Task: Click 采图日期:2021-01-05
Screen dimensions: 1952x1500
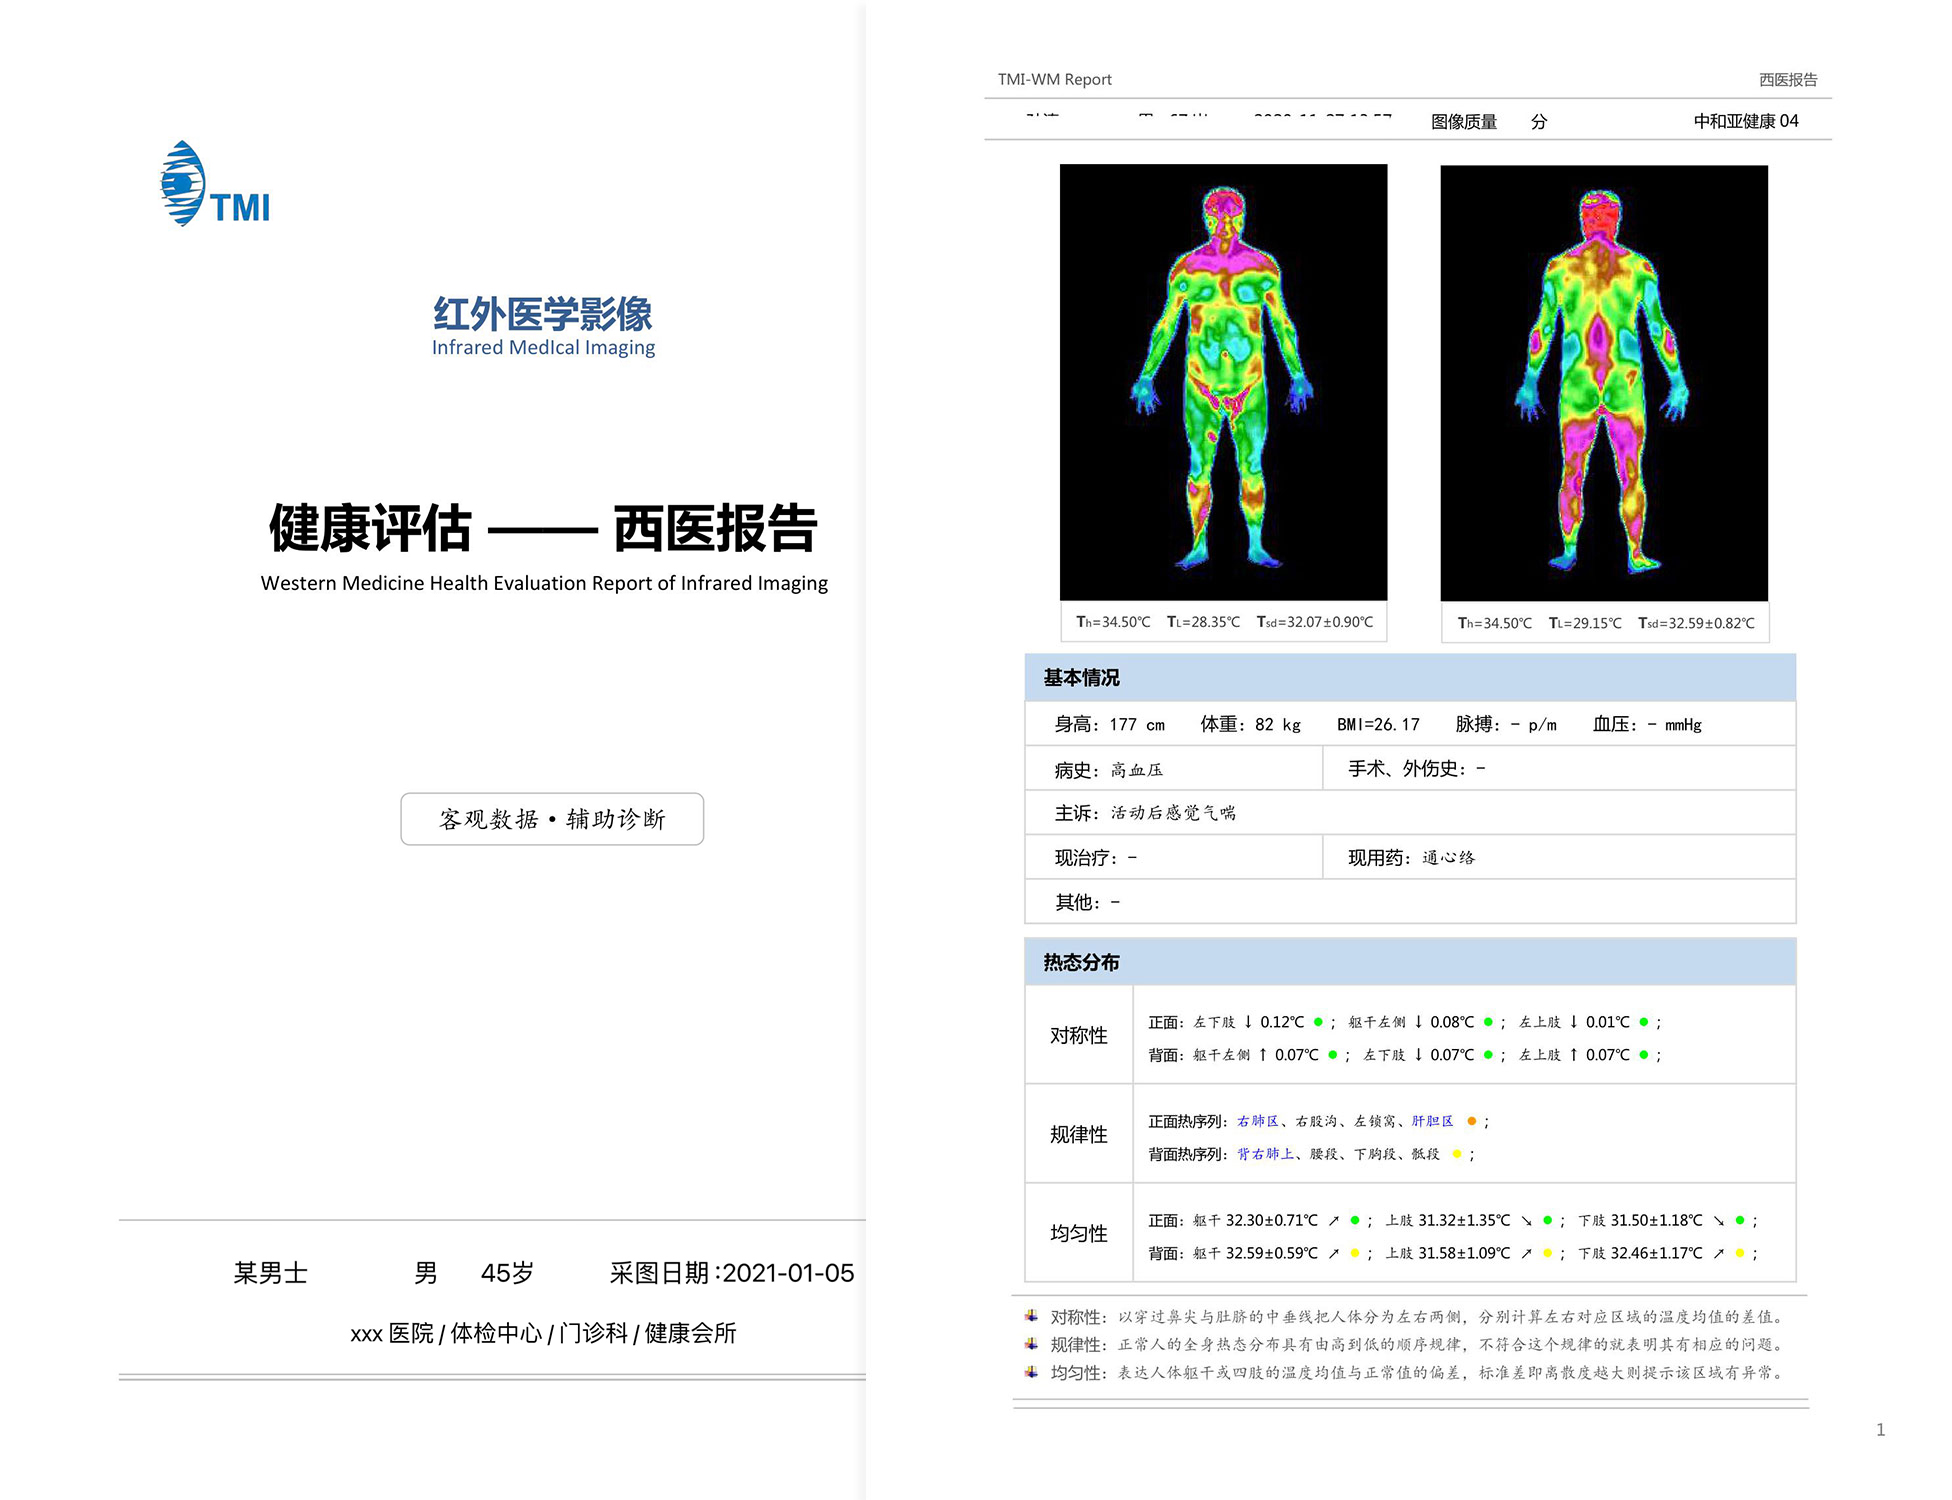Action: [x=732, y=1273]
